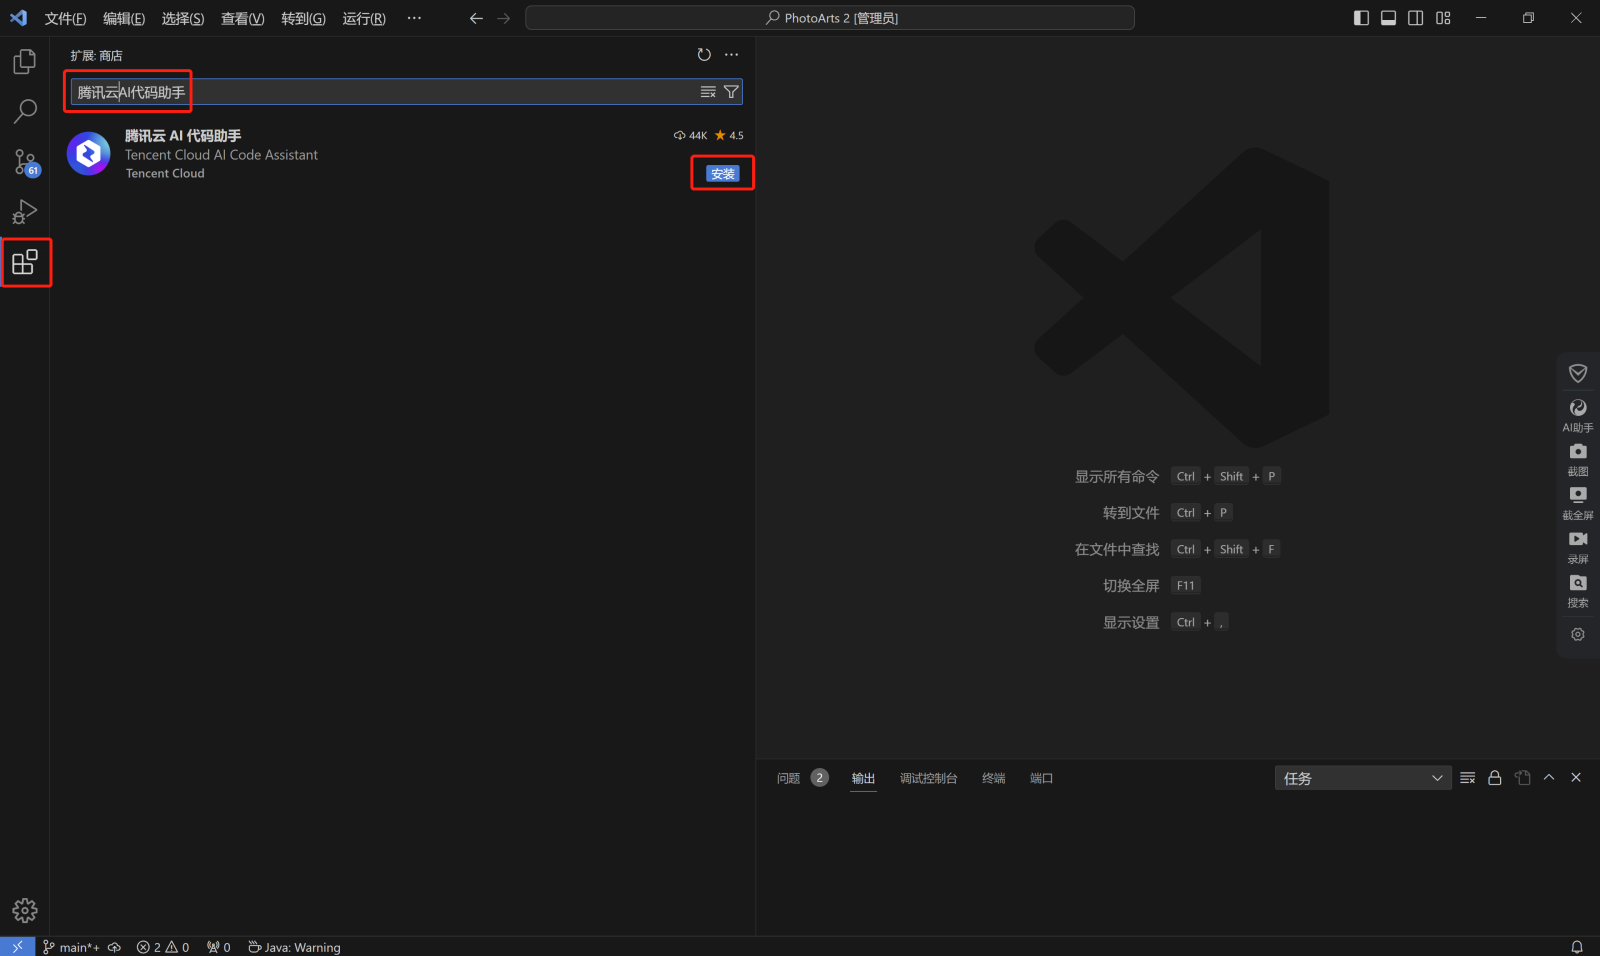Click the Tencent Cloud publisher name

[165, 174]
